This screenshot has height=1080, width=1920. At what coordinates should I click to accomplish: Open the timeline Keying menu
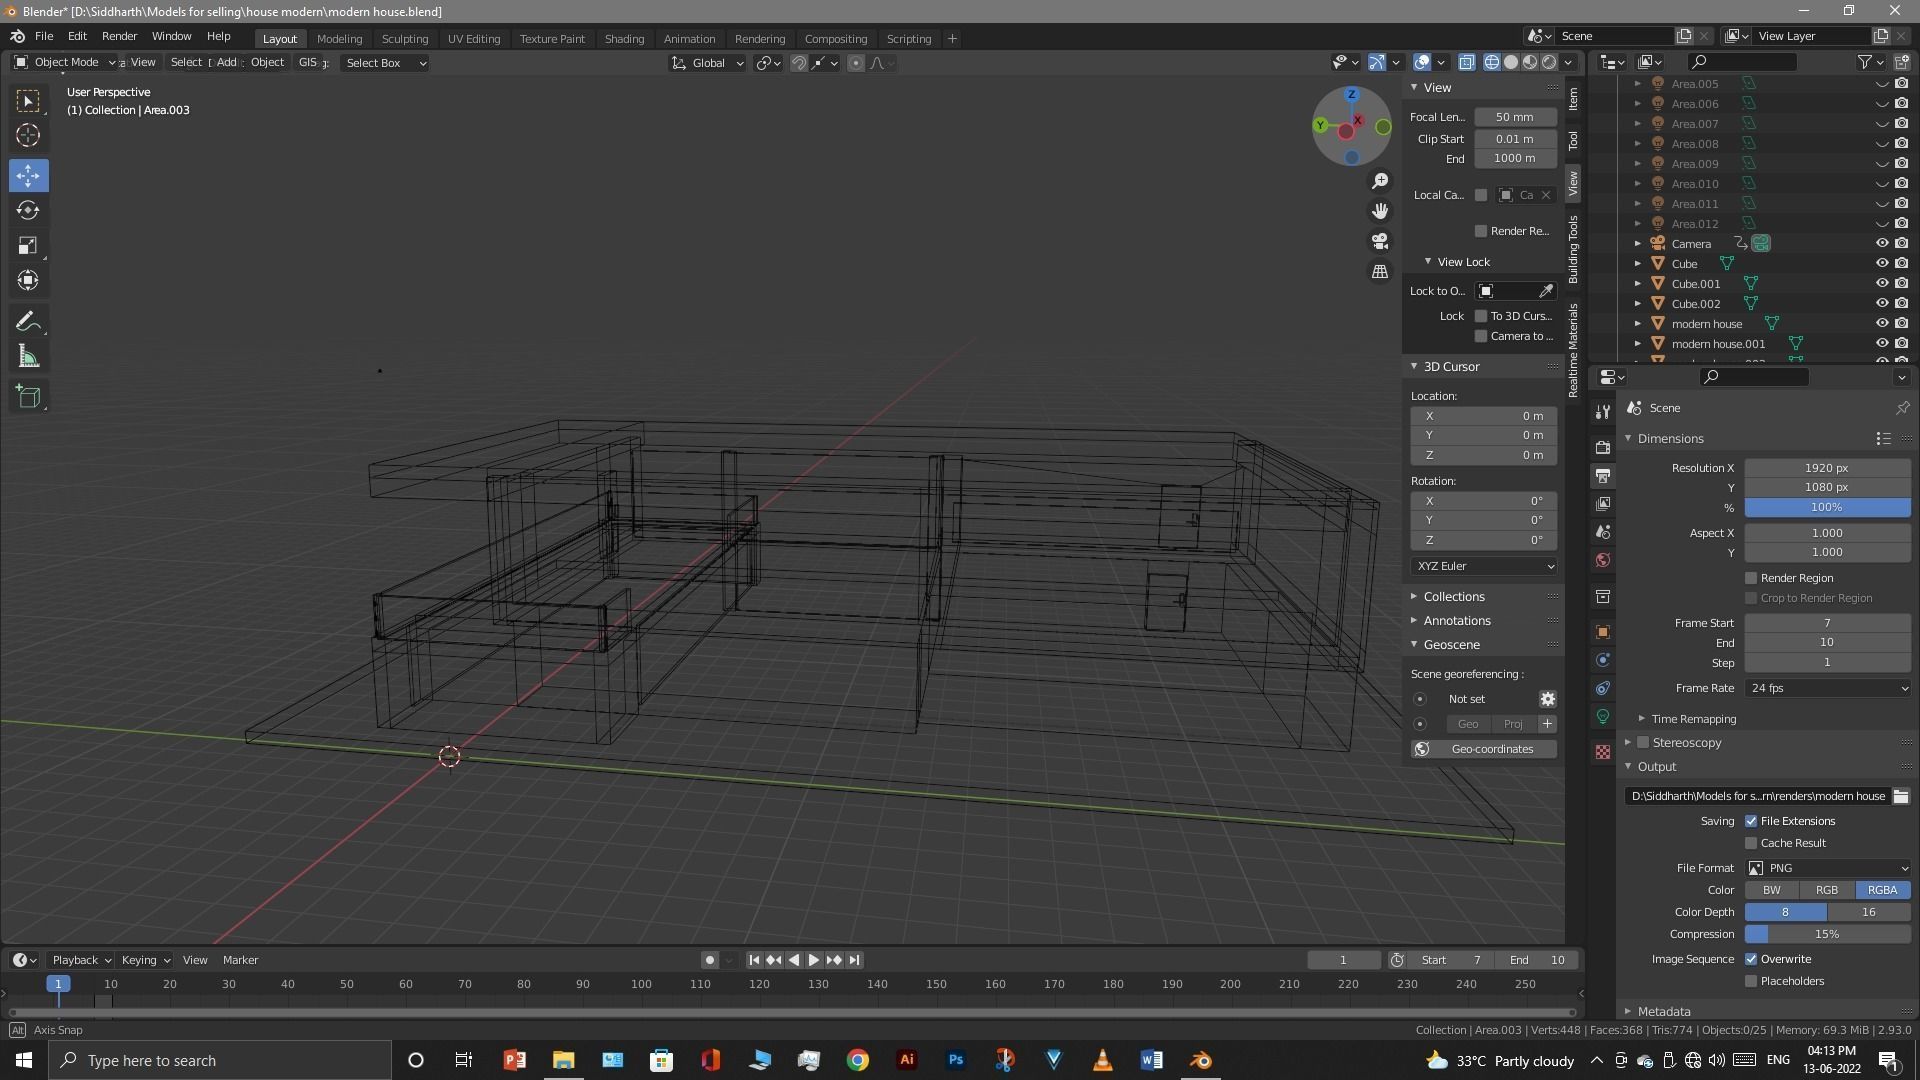[x=145, y=960]
